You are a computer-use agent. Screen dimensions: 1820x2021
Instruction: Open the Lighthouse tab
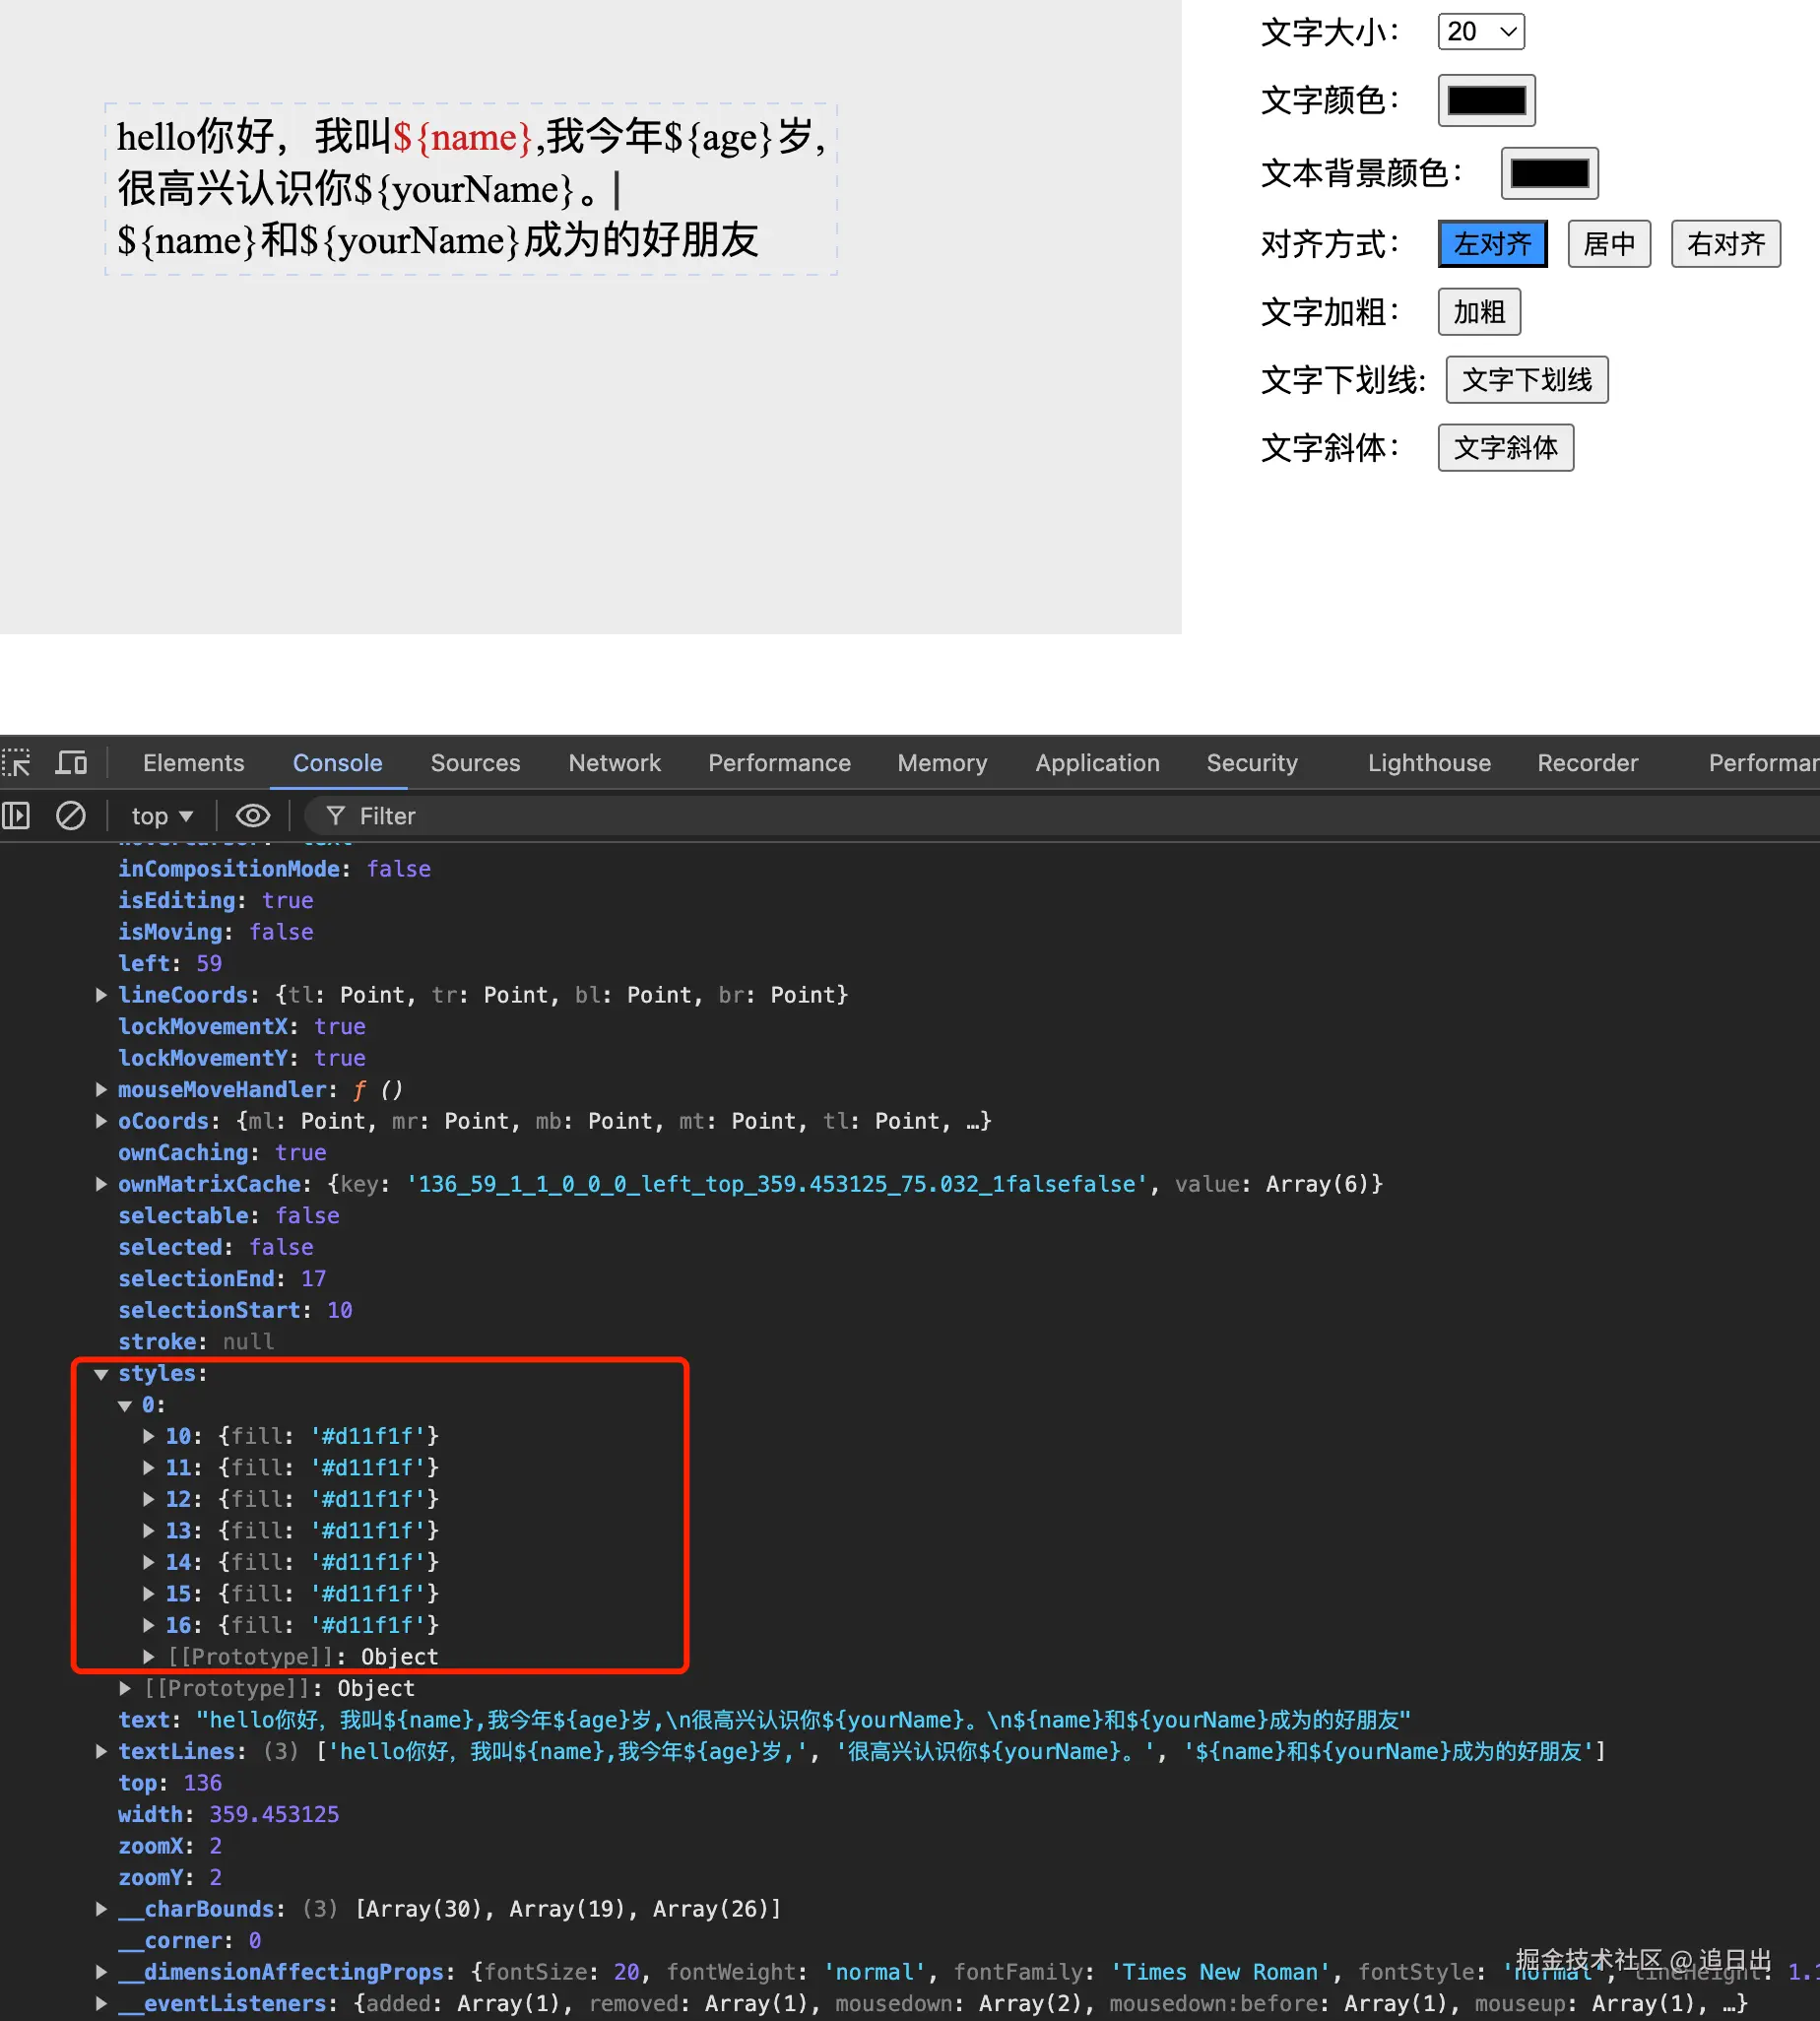coord(1429,763)
